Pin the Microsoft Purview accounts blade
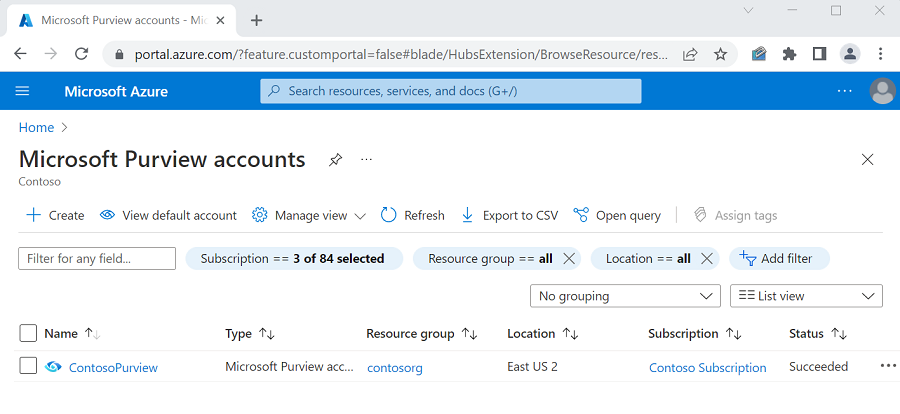The height and width of the screenshot is (414, 900). (336, 160)
